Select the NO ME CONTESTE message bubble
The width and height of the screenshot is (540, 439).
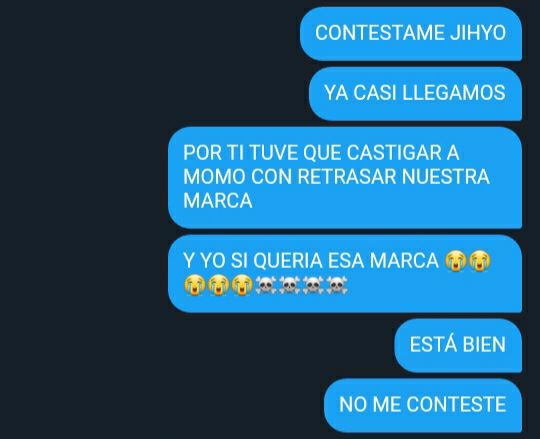[x=423, y=405]
